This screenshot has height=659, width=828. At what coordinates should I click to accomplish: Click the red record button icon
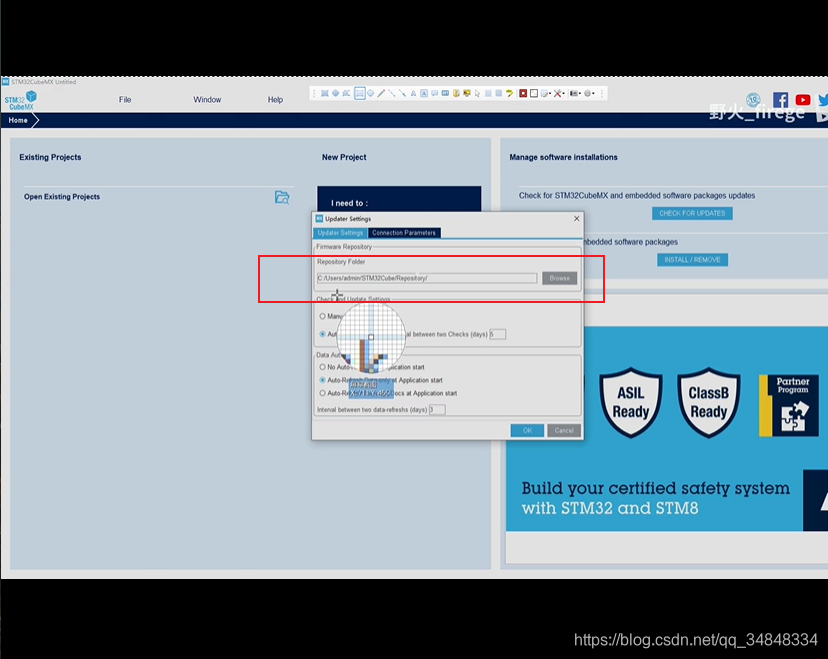click(x=523, y=93)
